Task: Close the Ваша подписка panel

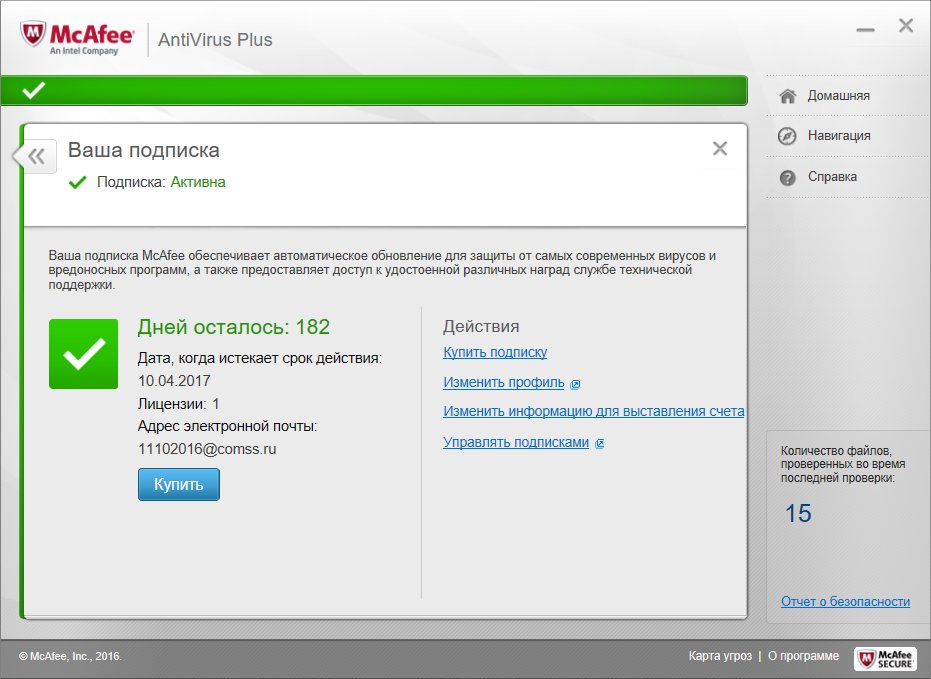Action: pyautogui.click(x=720, y=148)
